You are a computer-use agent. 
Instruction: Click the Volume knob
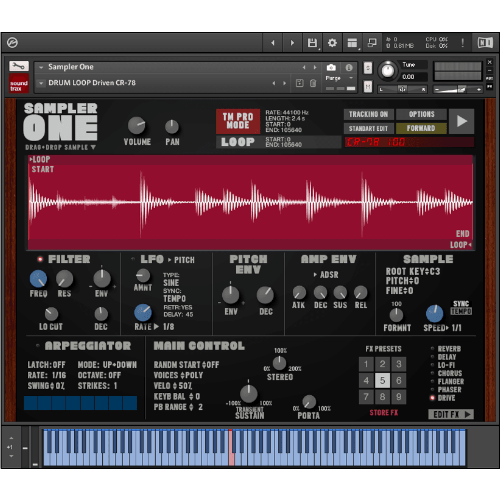click(x=136, y=126)
